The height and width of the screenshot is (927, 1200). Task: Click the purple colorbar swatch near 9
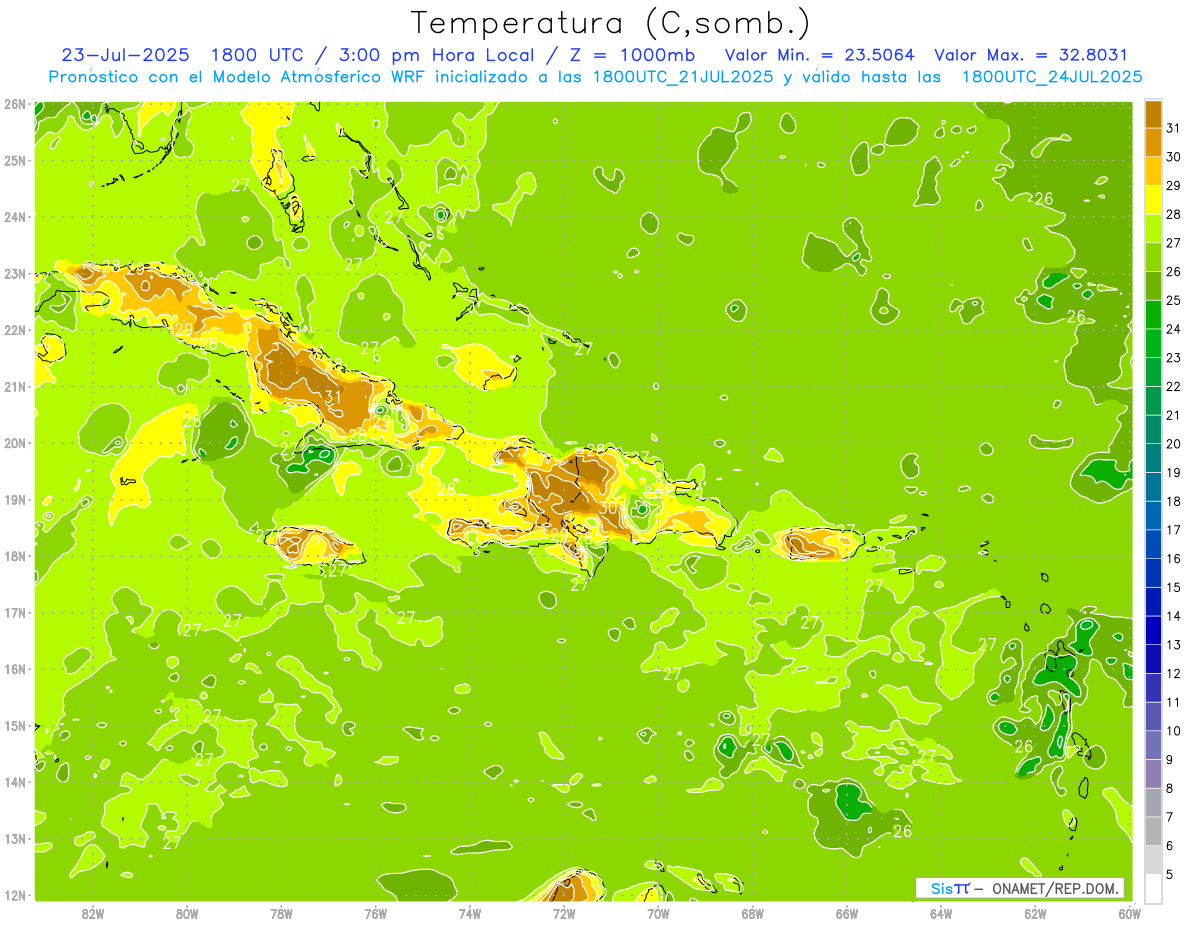click(x=1153, y=773)
